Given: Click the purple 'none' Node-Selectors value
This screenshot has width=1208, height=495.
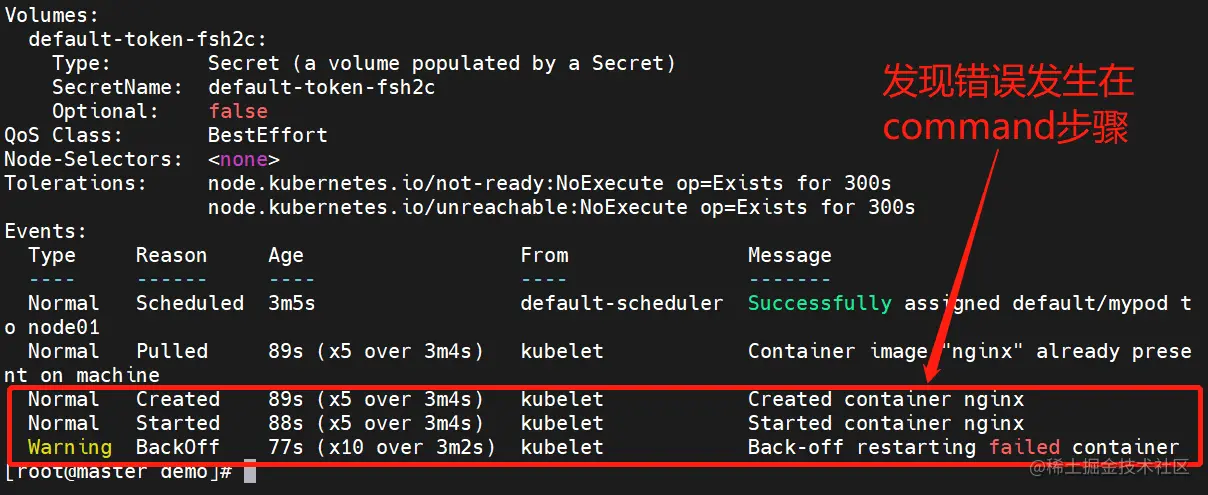Looking at the screenshot, I should coord(244,159).
